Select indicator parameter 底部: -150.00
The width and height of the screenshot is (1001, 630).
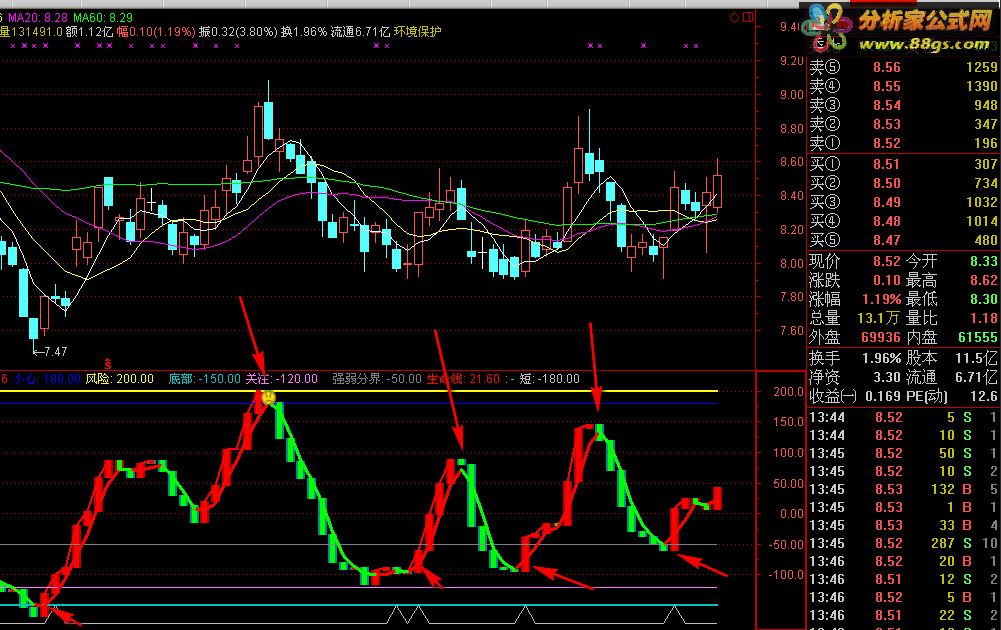[x=204, y=379]
